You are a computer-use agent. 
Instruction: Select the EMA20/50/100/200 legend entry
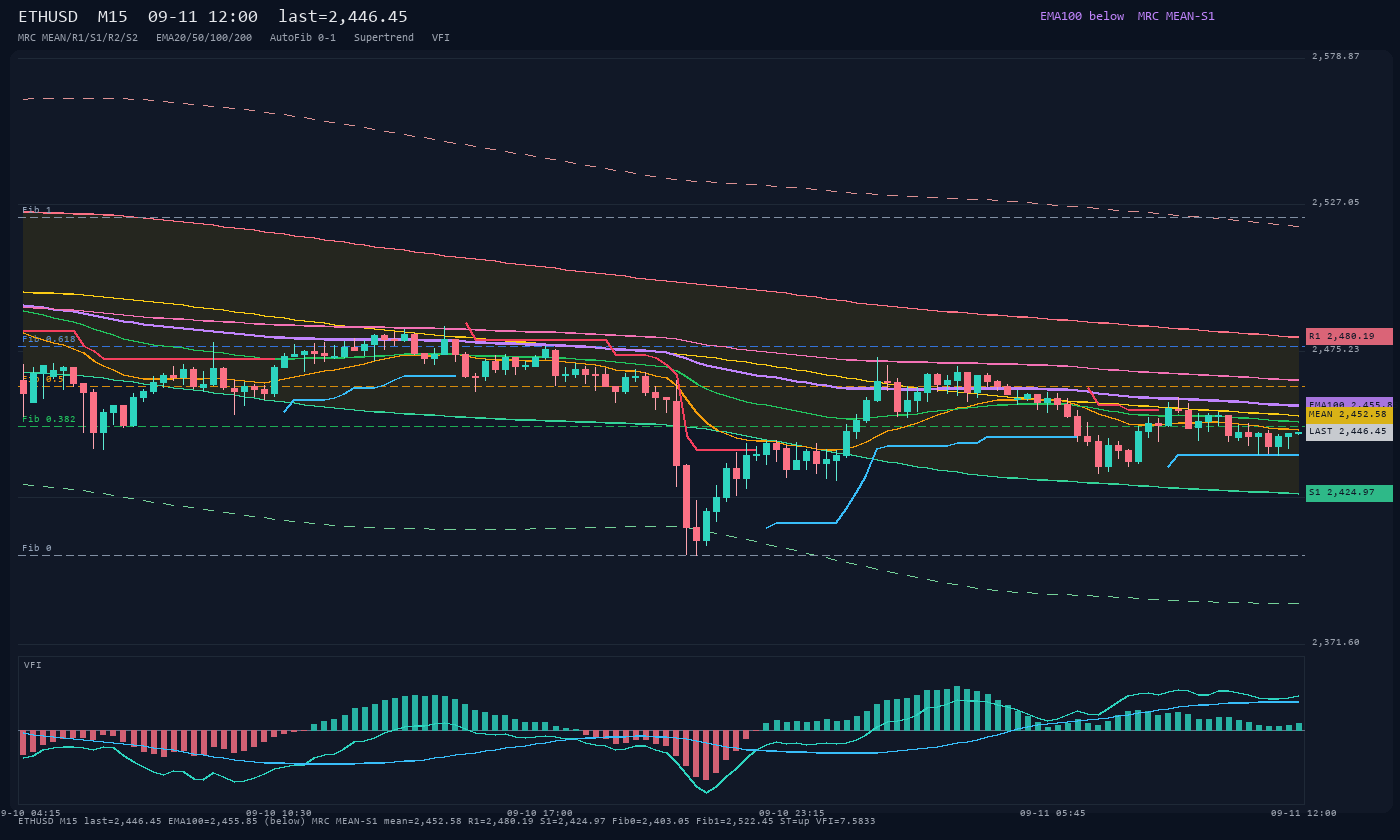pyautogui.click(x=204, y=37)
